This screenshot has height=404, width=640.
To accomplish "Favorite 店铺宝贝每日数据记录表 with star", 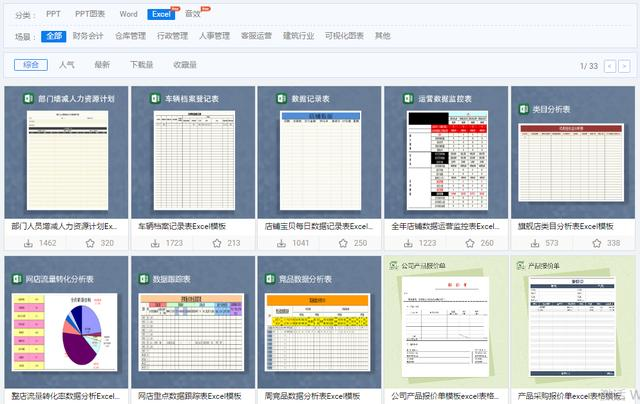I will pos(343,243).
